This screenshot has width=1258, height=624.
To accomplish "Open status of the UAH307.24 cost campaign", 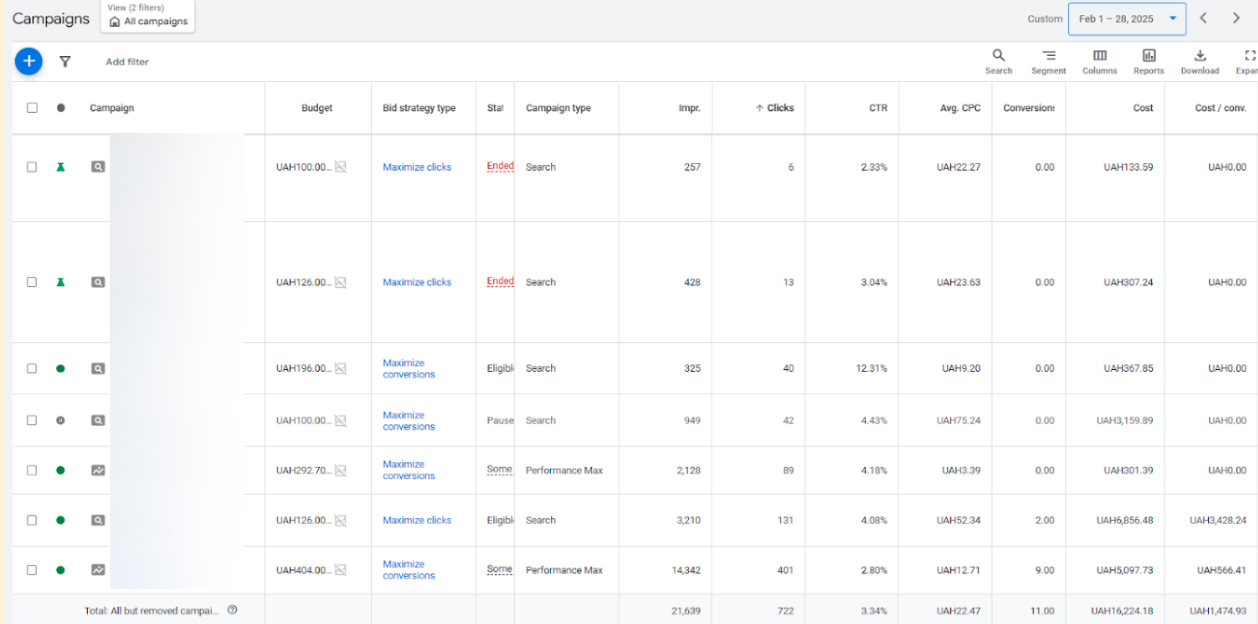I will [x=60, y=282].
